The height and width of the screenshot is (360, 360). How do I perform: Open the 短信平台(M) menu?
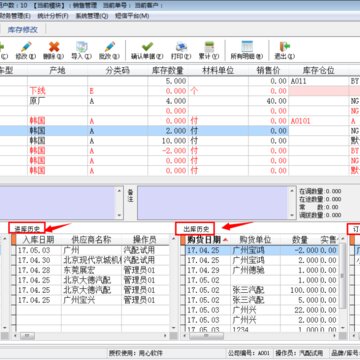[x=132, y=16]
